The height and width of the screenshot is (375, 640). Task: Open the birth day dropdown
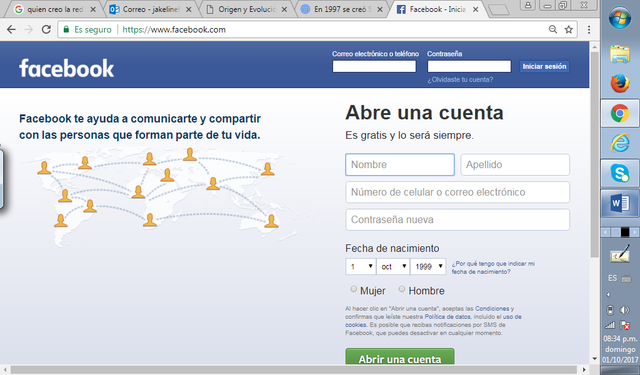[x=361, y=266]
